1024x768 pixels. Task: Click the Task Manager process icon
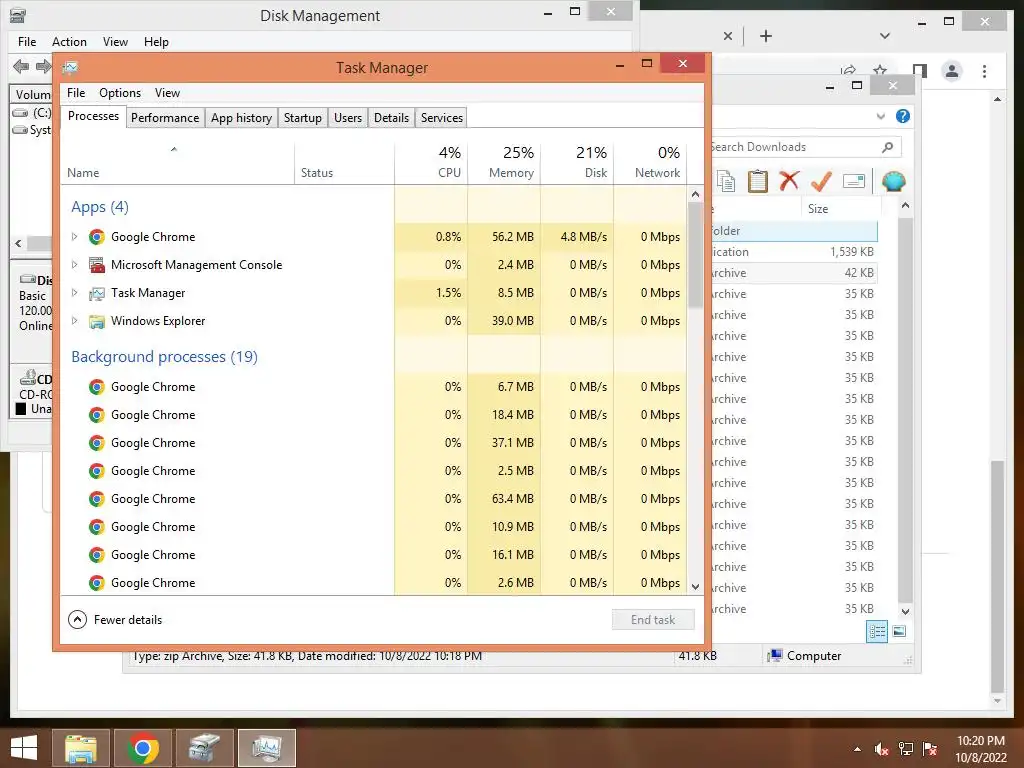pyautogui.click(x=97, y=293)
